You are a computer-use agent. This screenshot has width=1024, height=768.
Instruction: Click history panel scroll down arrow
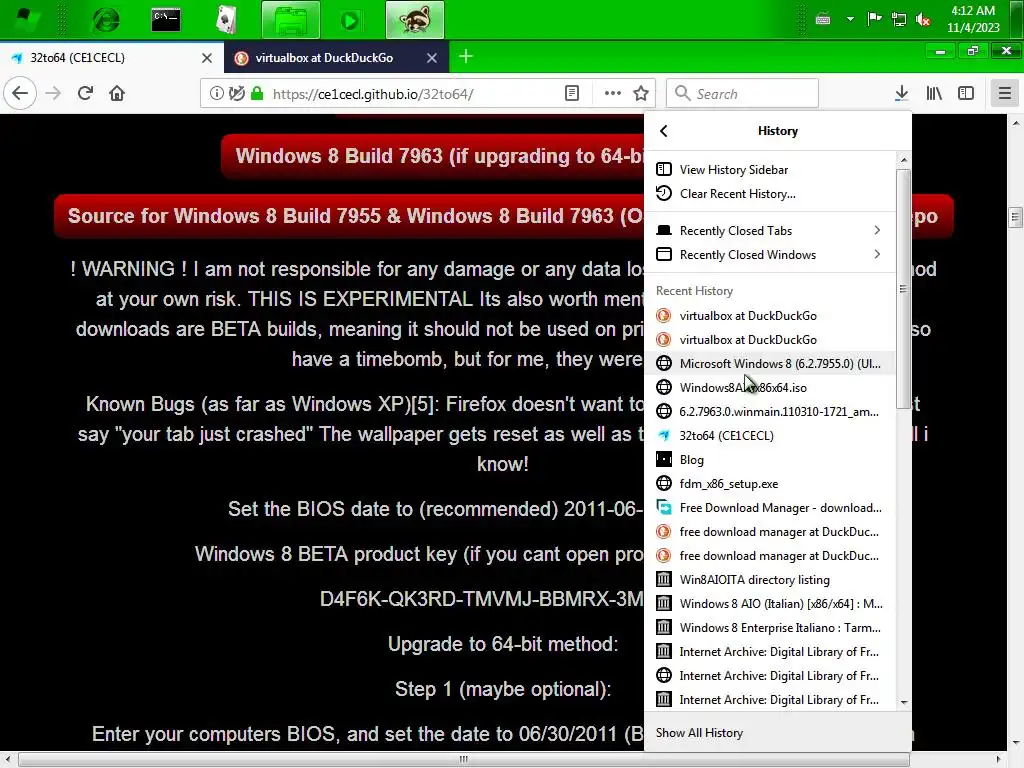[904, 703]
